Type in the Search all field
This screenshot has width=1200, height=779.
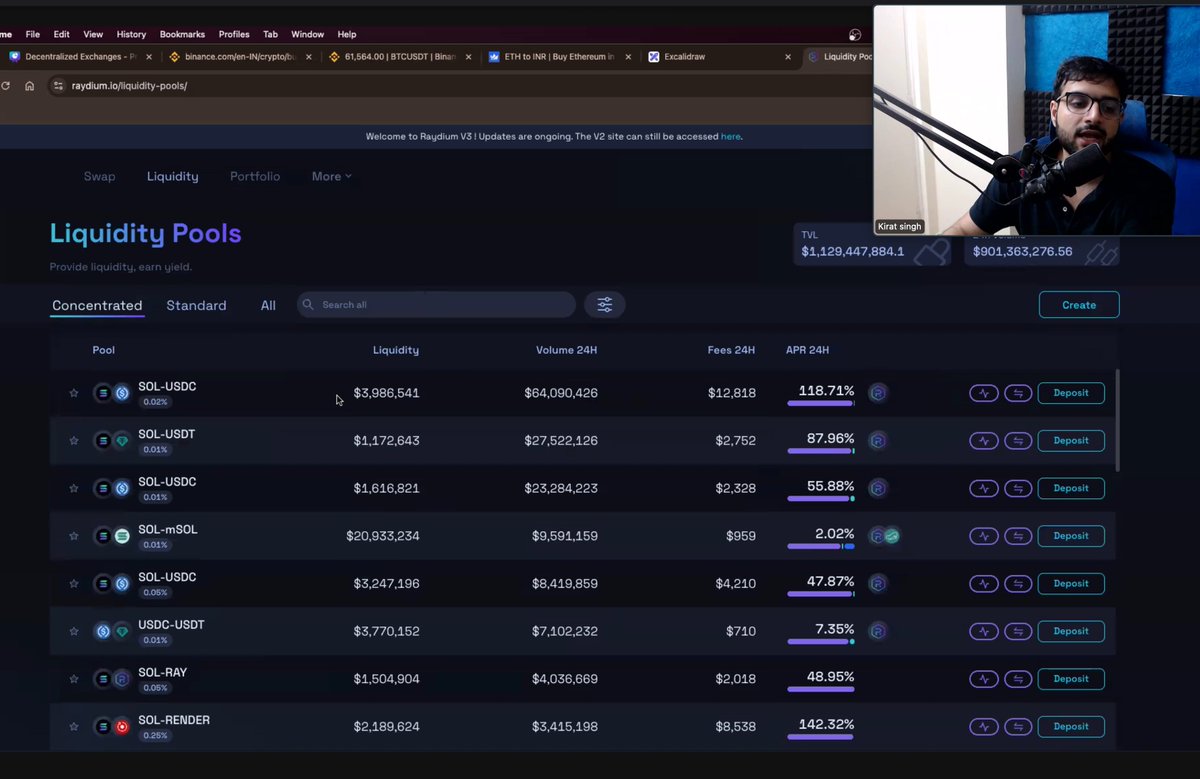pyautogui.click(x=435, y=304)
